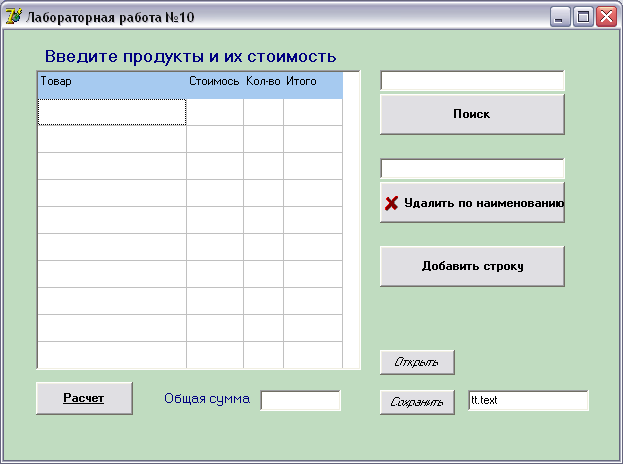Click the Сохранить button
Image resolution: width=623 pixels, height=464 pixels.
417,402
